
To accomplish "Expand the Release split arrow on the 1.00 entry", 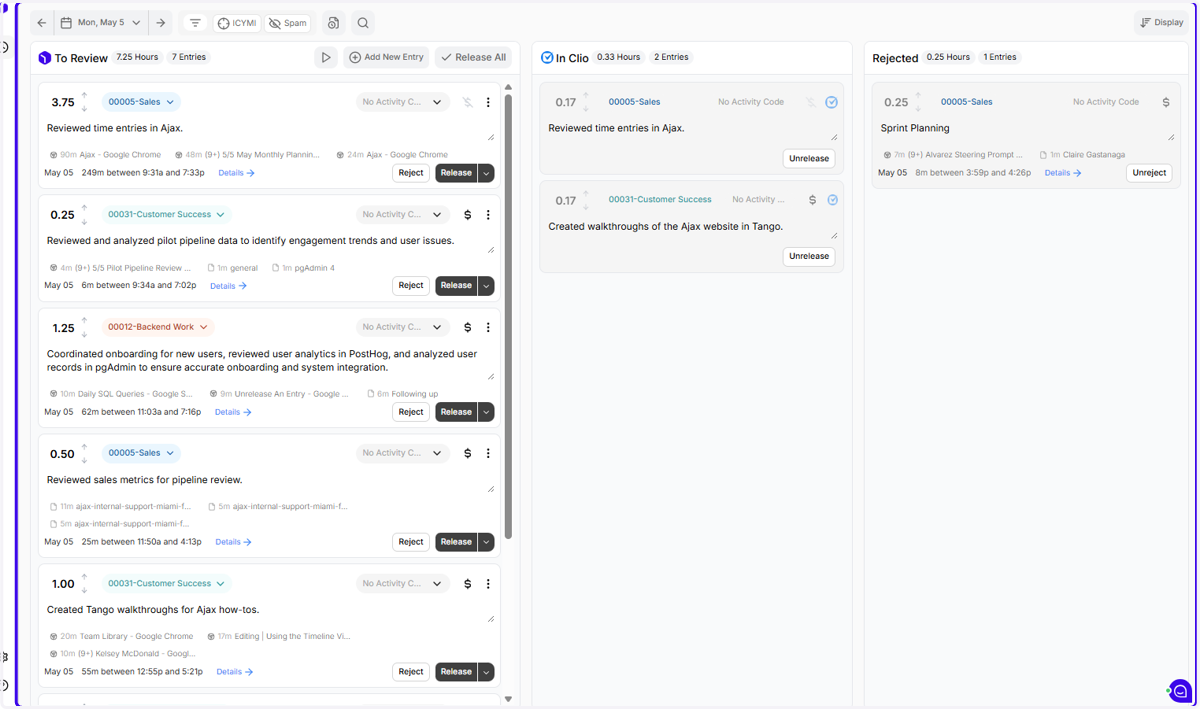I will pos(486,672).
